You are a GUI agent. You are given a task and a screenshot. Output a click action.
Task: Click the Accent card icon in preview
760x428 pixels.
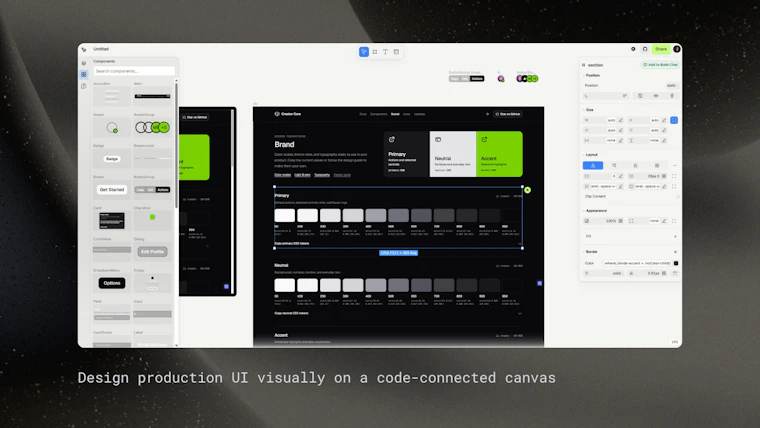click(484, 140)
